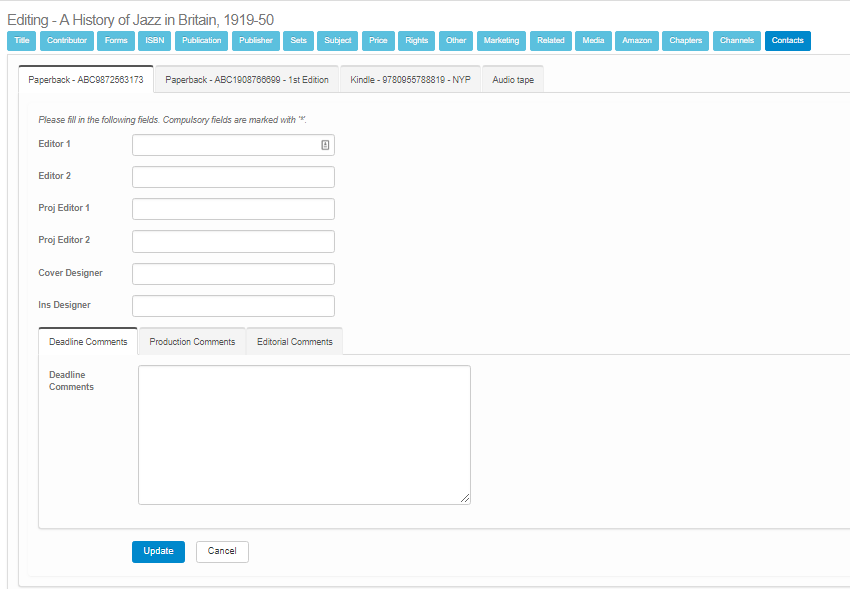Viewport: 850px width, 589px height.
Task: Click the contact icon in Editor 1 field
Action: [325, 145]
